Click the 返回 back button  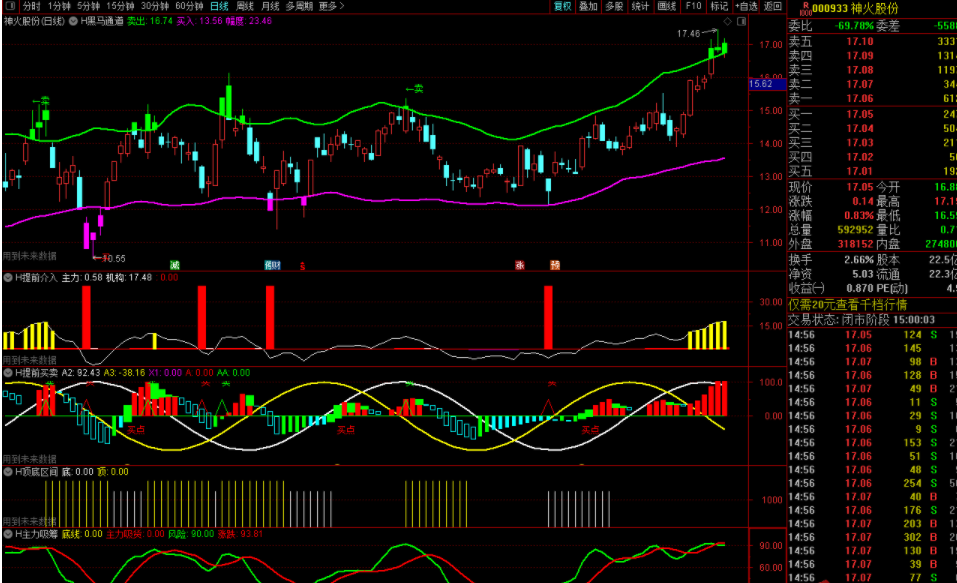point(773,6)
